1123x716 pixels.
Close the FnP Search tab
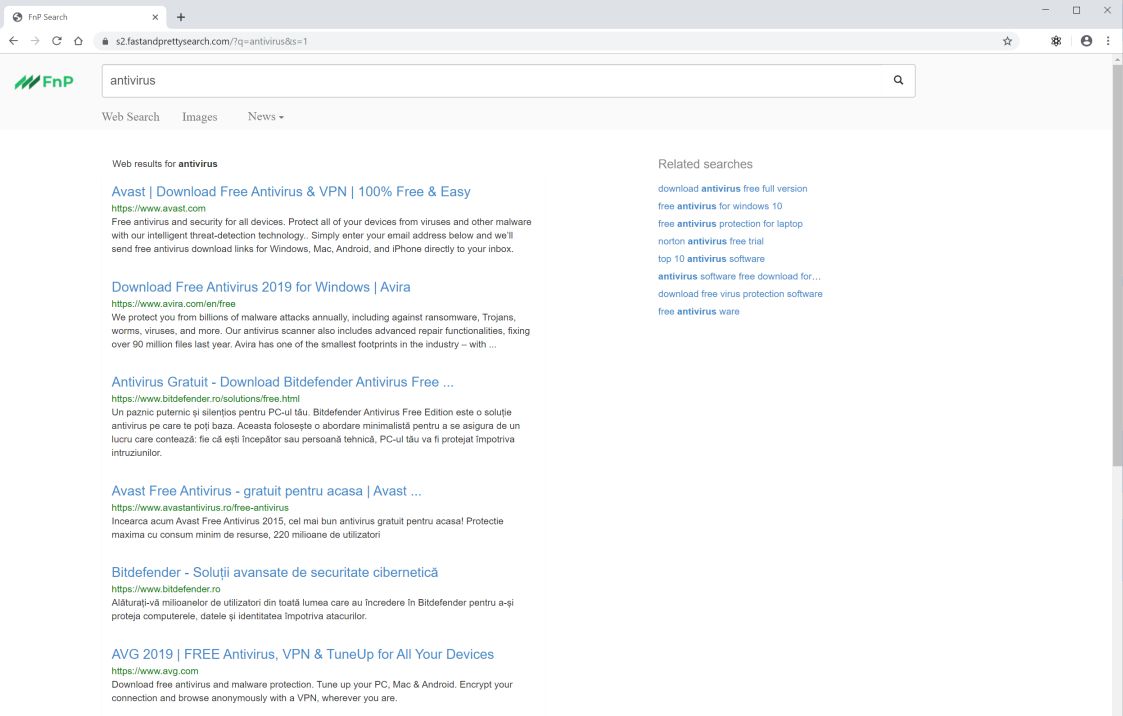pos(155,16)
